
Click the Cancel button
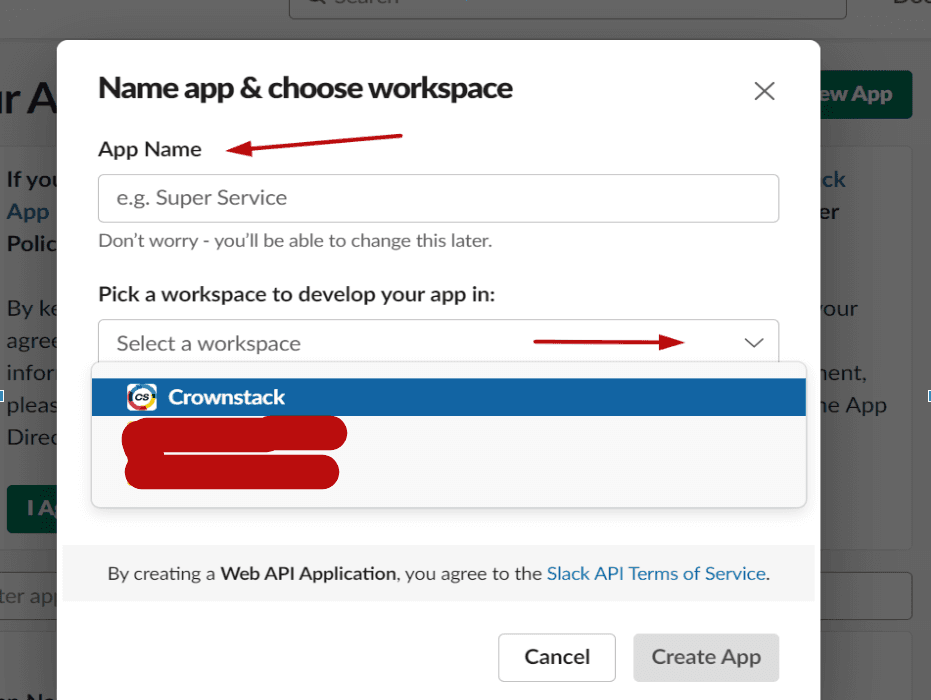tap(556, 657)
